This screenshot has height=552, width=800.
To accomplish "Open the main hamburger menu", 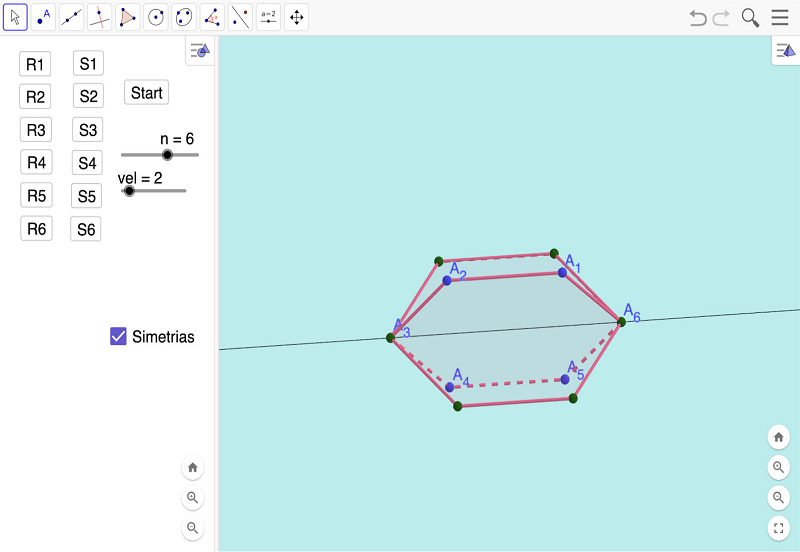I will pyautogui.click(x=780, y=18).
